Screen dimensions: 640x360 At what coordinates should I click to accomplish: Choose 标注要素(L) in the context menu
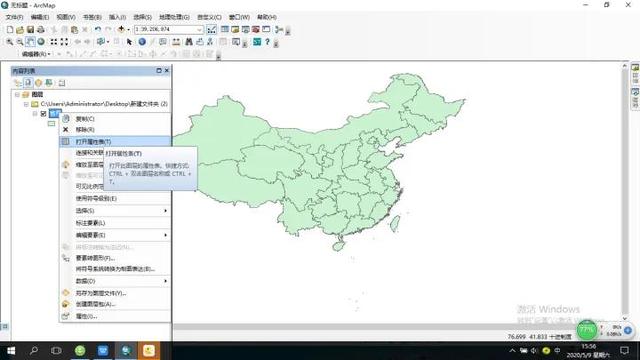(115, 223)
